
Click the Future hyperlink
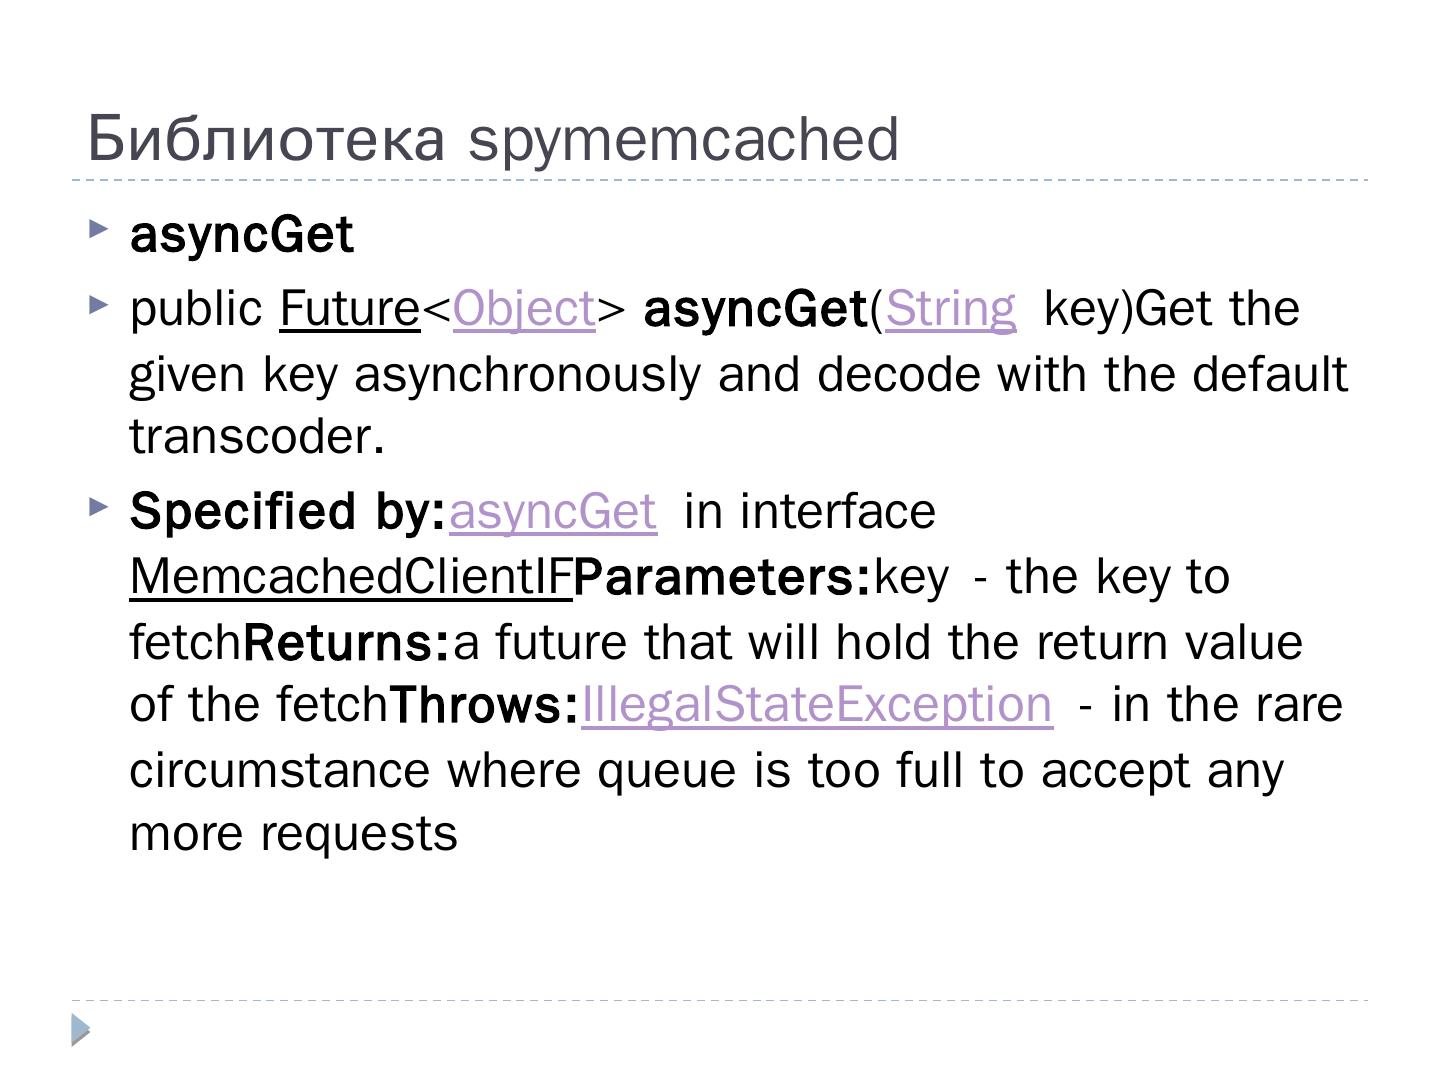[349, 309]
